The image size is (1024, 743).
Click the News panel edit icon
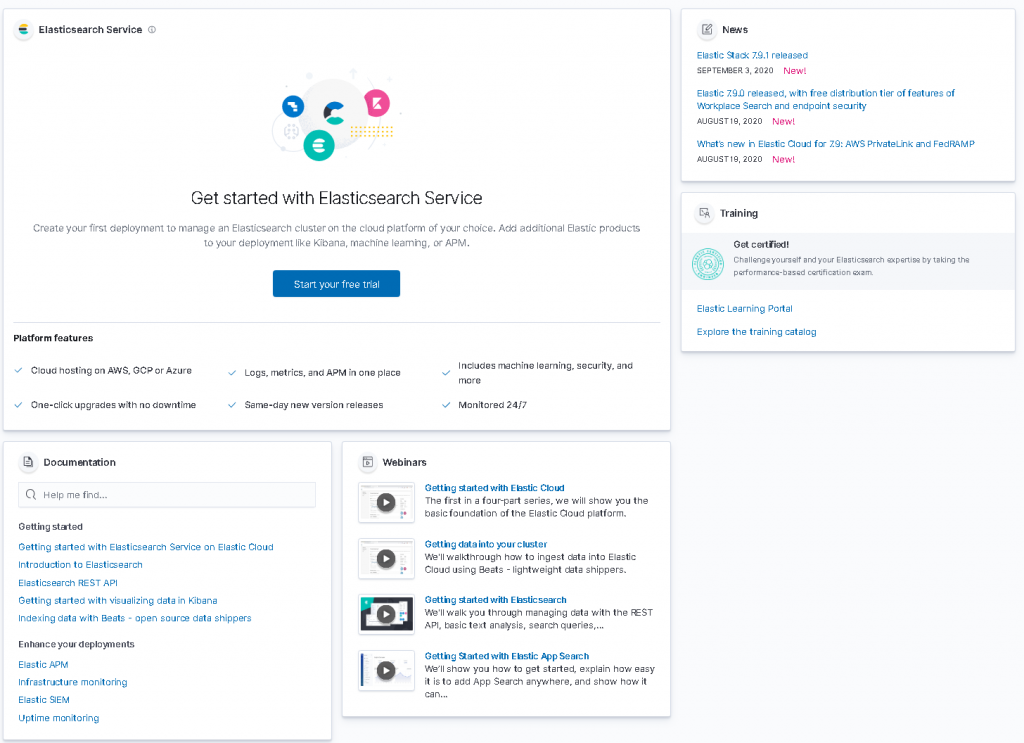pyautogui.click(x=707, y=29)
